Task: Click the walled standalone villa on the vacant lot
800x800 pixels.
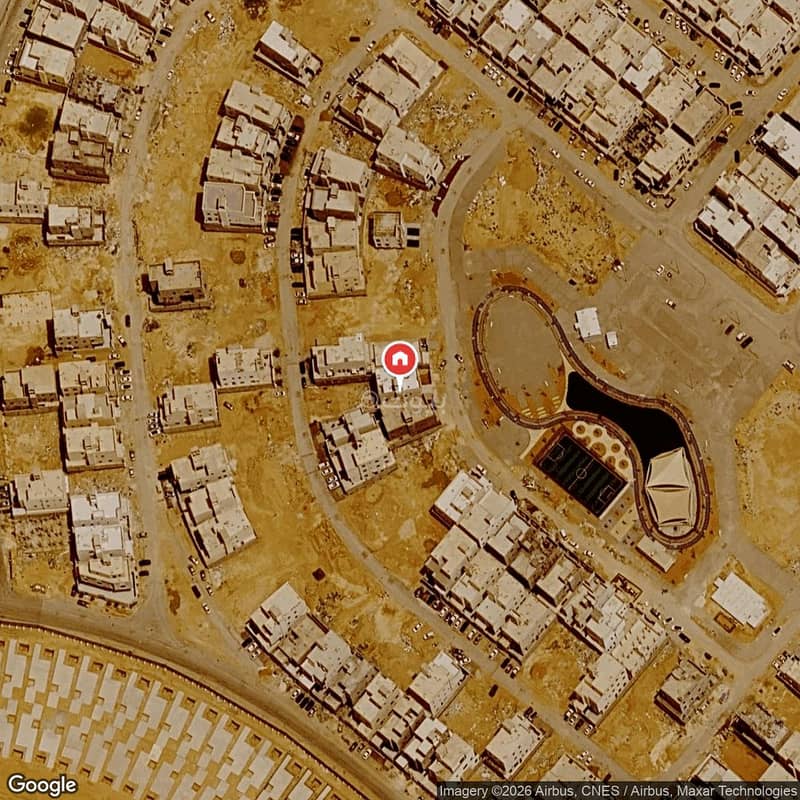Action: (x=177, y=285)
